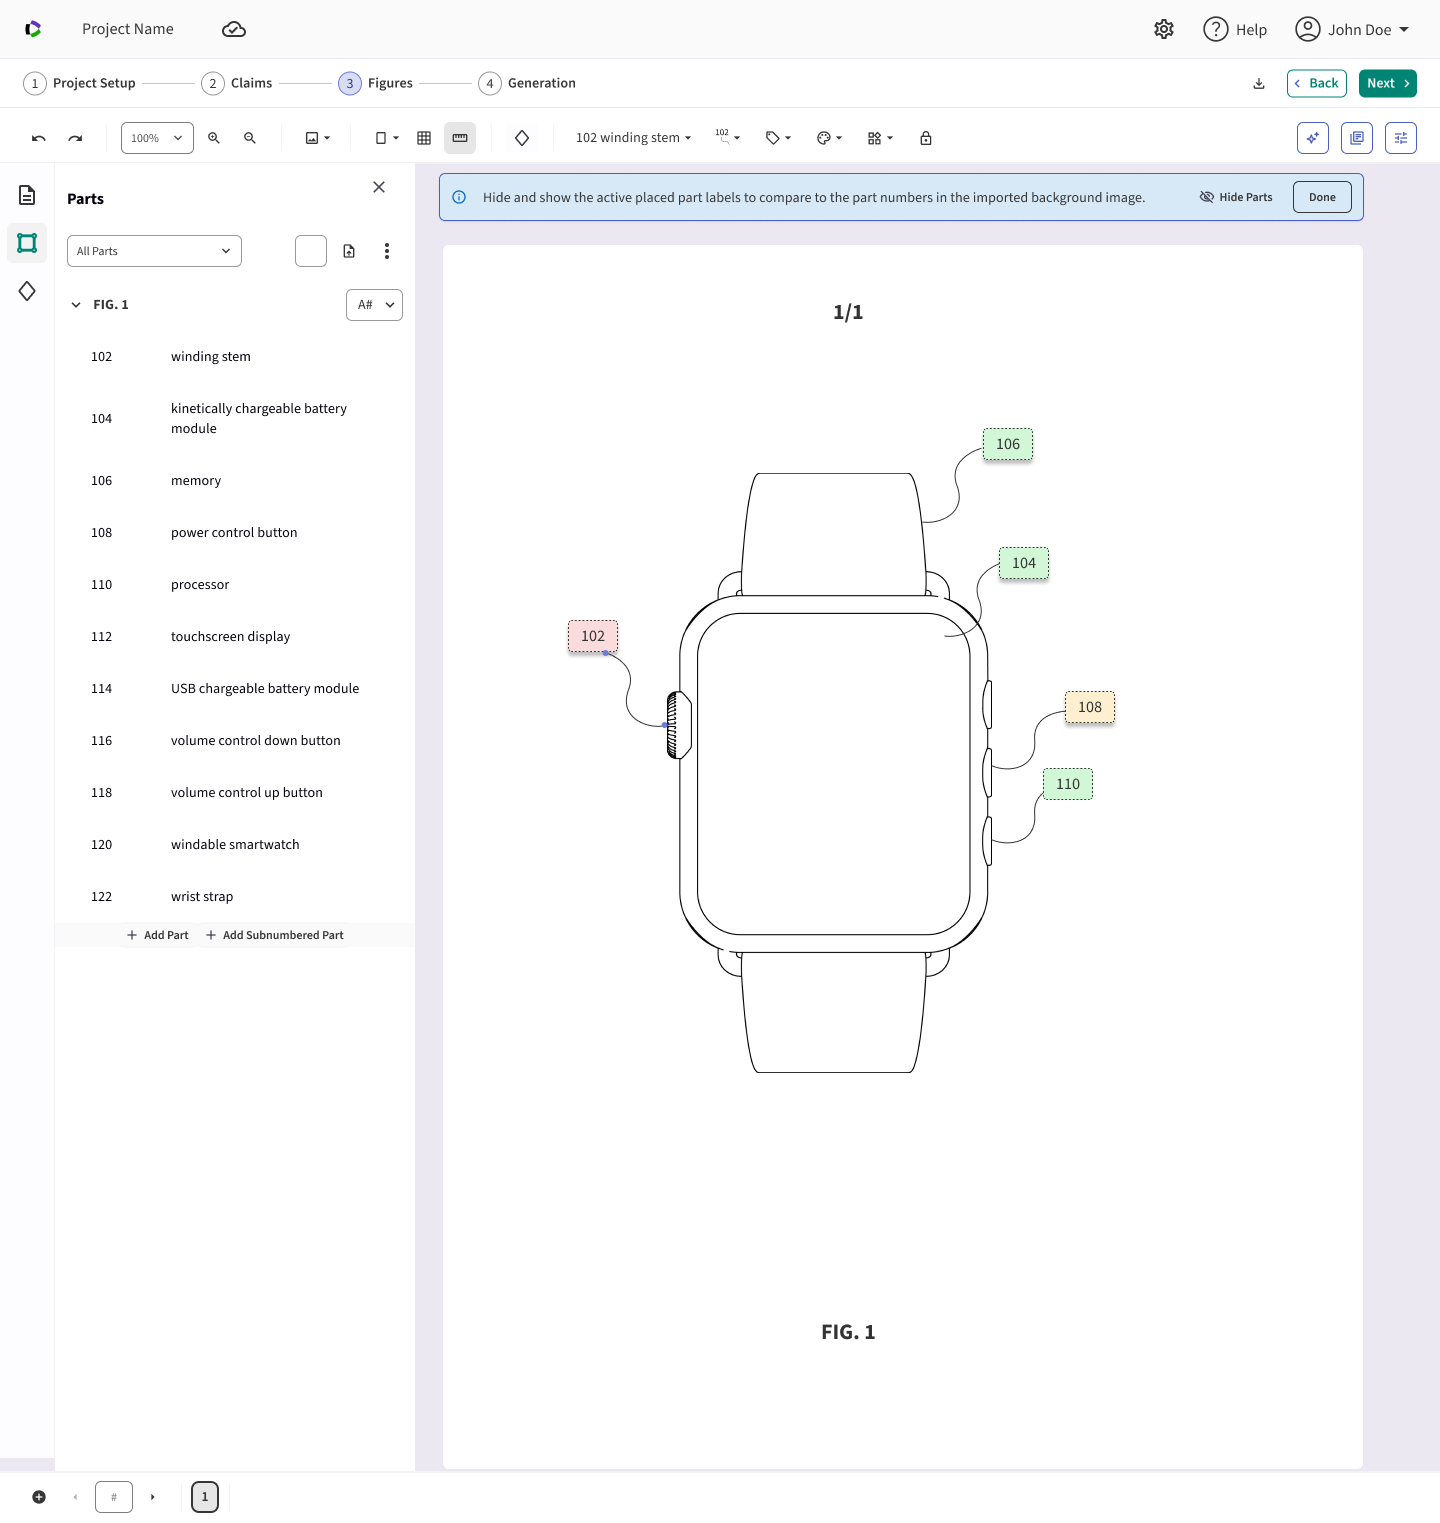
Task: Select the Parts panel sidebar icon
Action: pyautogui.click(x=27, y=243)
